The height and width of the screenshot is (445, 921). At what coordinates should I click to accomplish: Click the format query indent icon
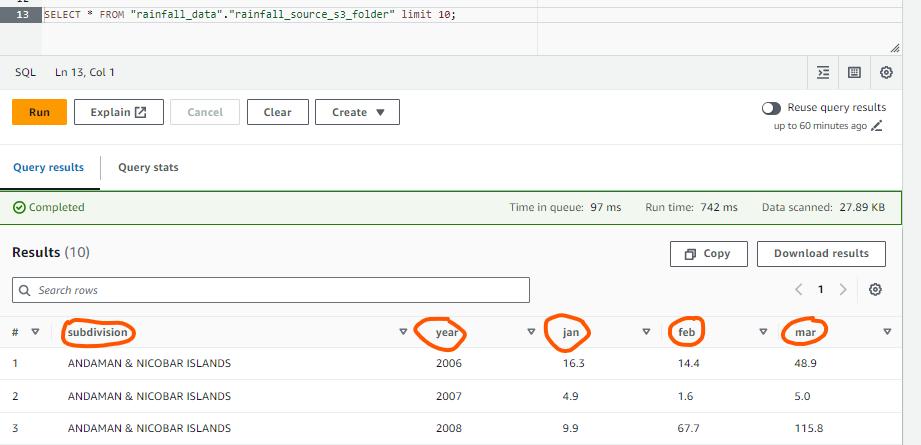coord(823,72)
